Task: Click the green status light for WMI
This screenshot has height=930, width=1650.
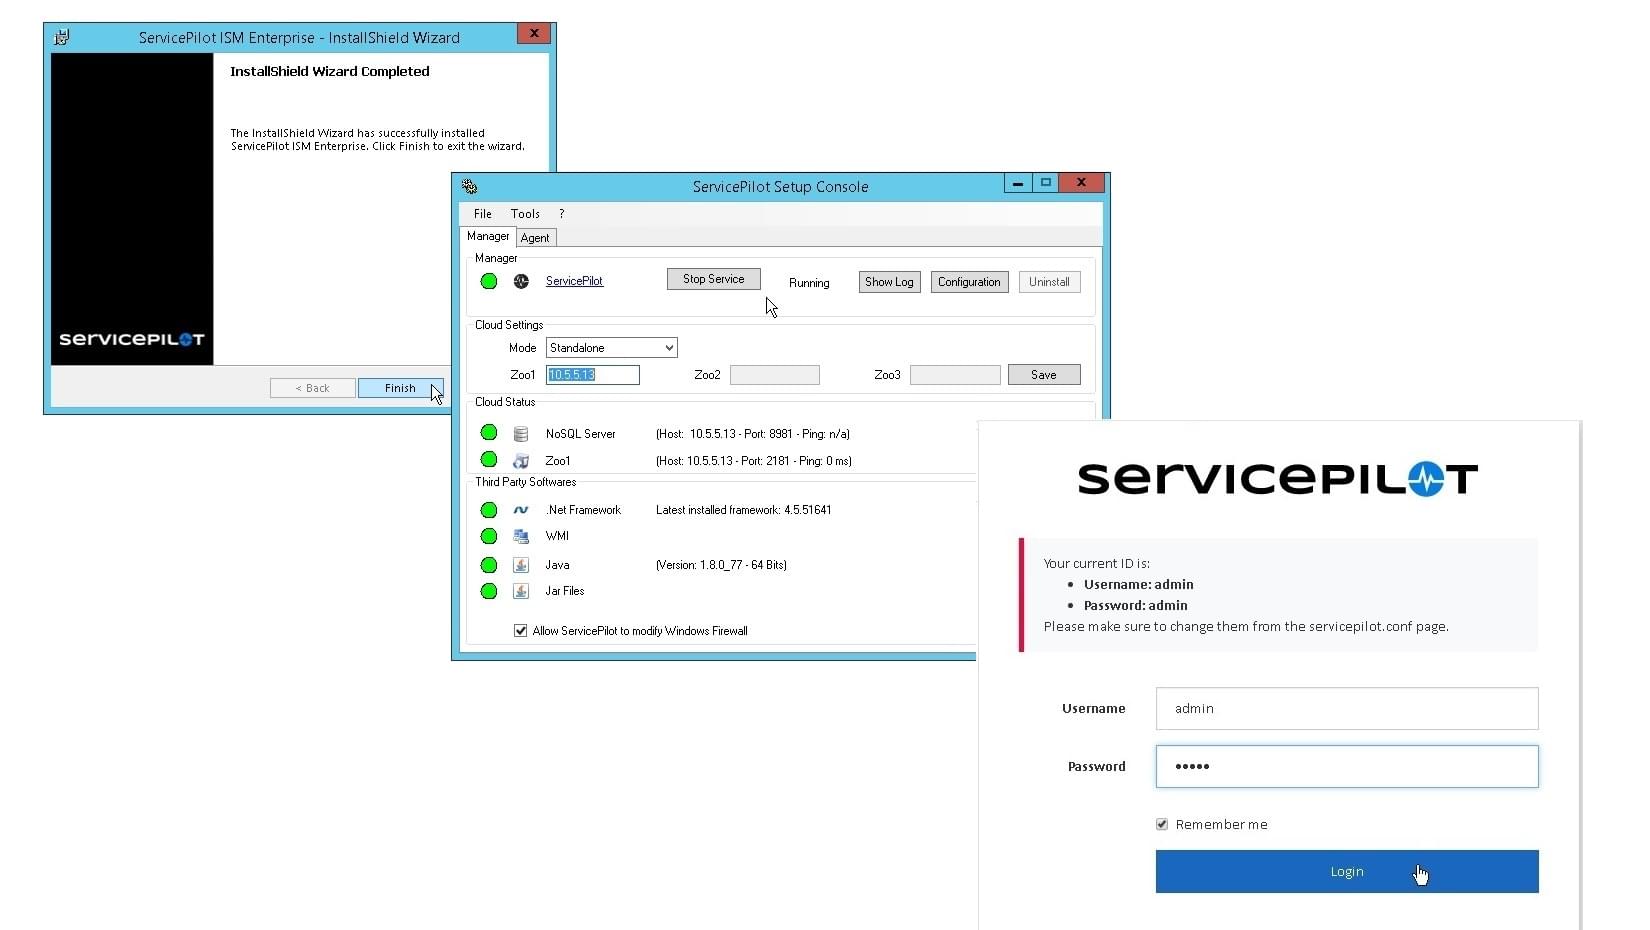Action: click(x=489, y=536)
